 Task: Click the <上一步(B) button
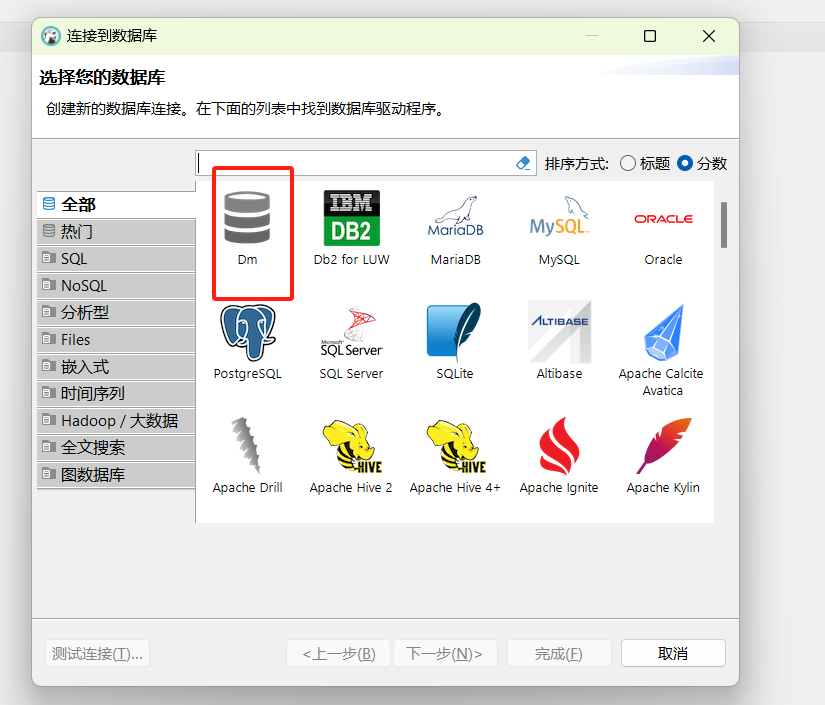tap(339, 653)
